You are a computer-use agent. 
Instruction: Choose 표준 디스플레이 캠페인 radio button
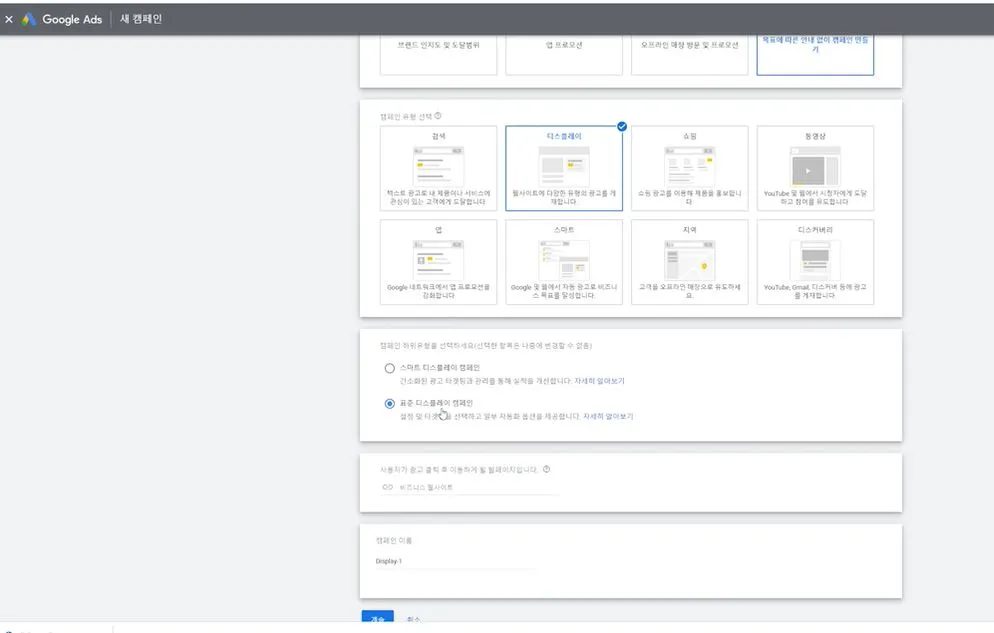(391, 403)
